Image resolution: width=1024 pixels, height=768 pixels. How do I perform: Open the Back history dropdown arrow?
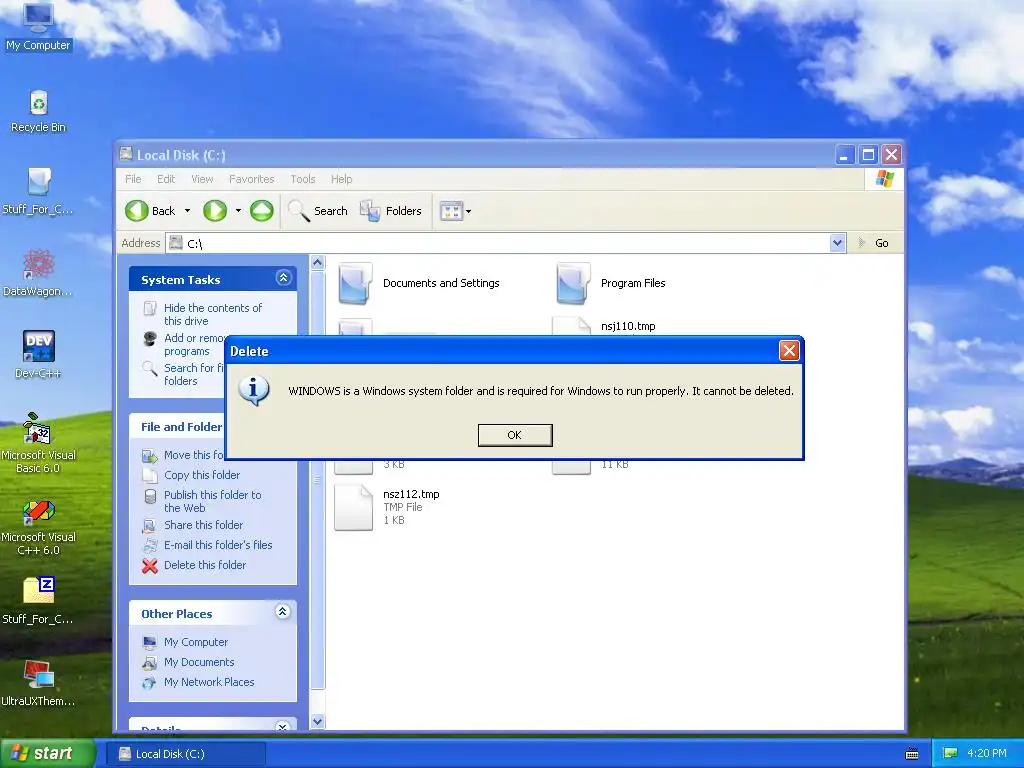click(x=187, y=210)
